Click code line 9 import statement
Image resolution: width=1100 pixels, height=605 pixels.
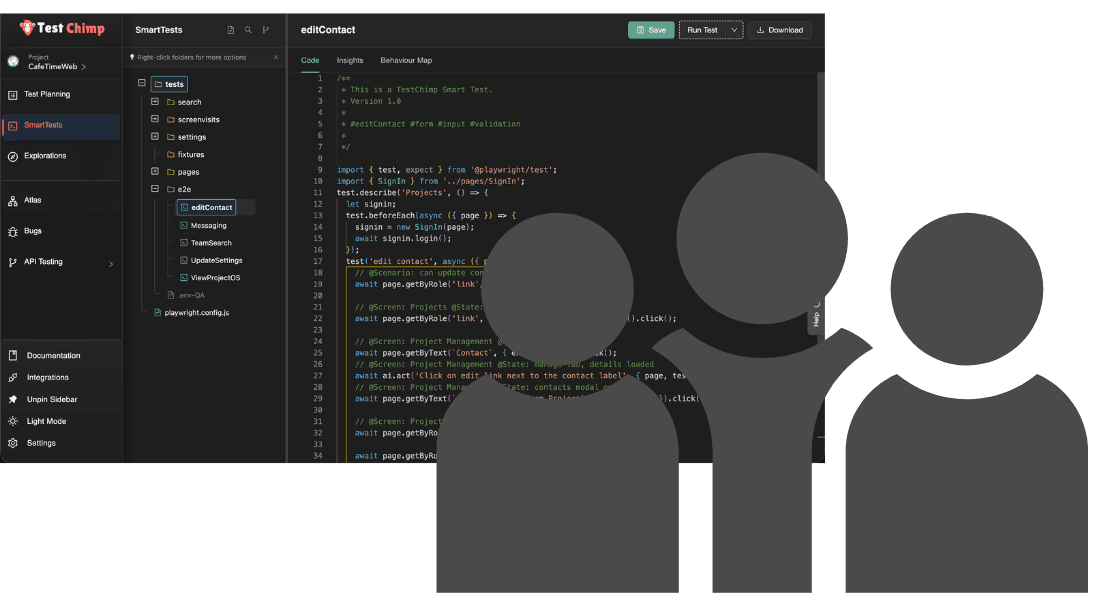tap(446, 170)
